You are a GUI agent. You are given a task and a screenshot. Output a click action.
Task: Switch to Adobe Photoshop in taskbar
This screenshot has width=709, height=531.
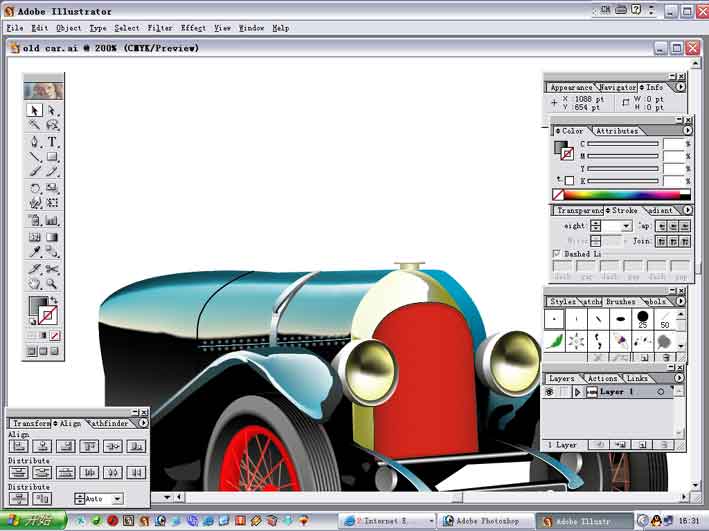(x=484, y=521)
